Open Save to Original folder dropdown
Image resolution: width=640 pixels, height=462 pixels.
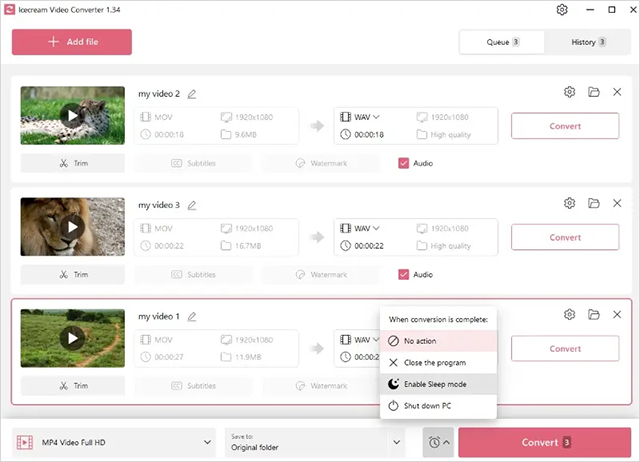tap(313, 442)
